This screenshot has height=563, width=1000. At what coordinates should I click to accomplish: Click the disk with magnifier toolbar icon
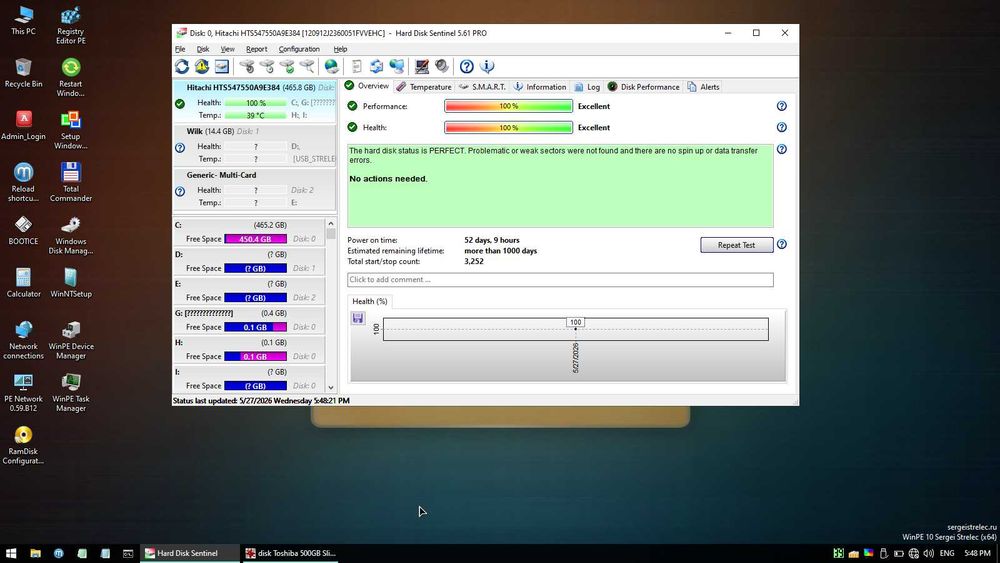point(307,66)
